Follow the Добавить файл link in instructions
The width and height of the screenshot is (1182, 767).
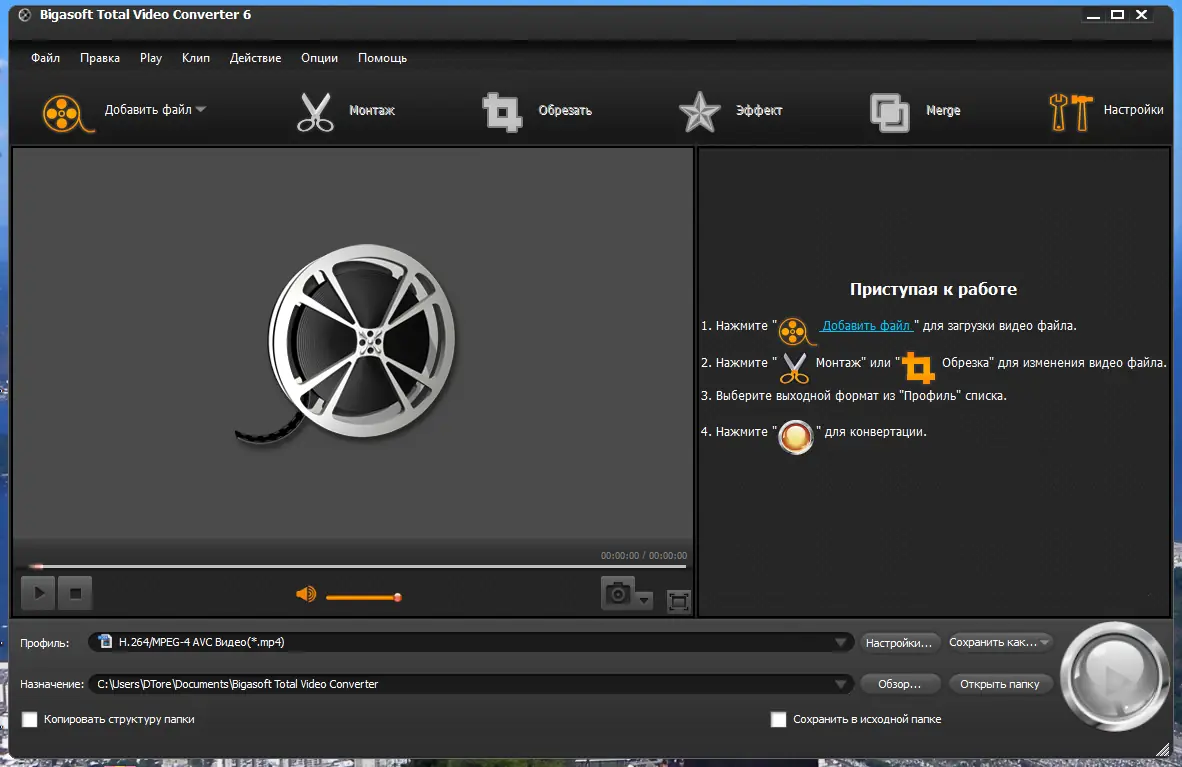point(866,325)
